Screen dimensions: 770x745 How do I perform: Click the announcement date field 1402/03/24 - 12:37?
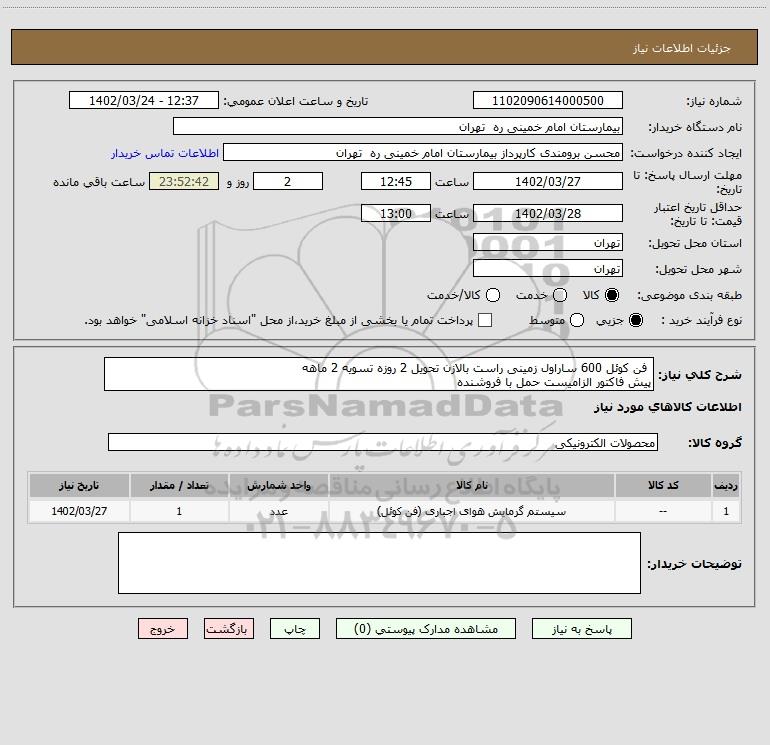tap(144, 100)
